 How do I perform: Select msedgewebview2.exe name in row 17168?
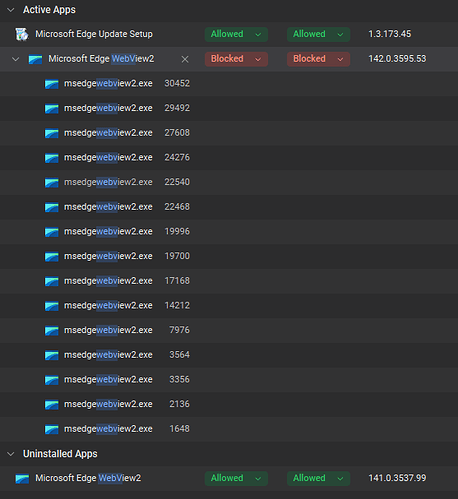tap(108, 281)
